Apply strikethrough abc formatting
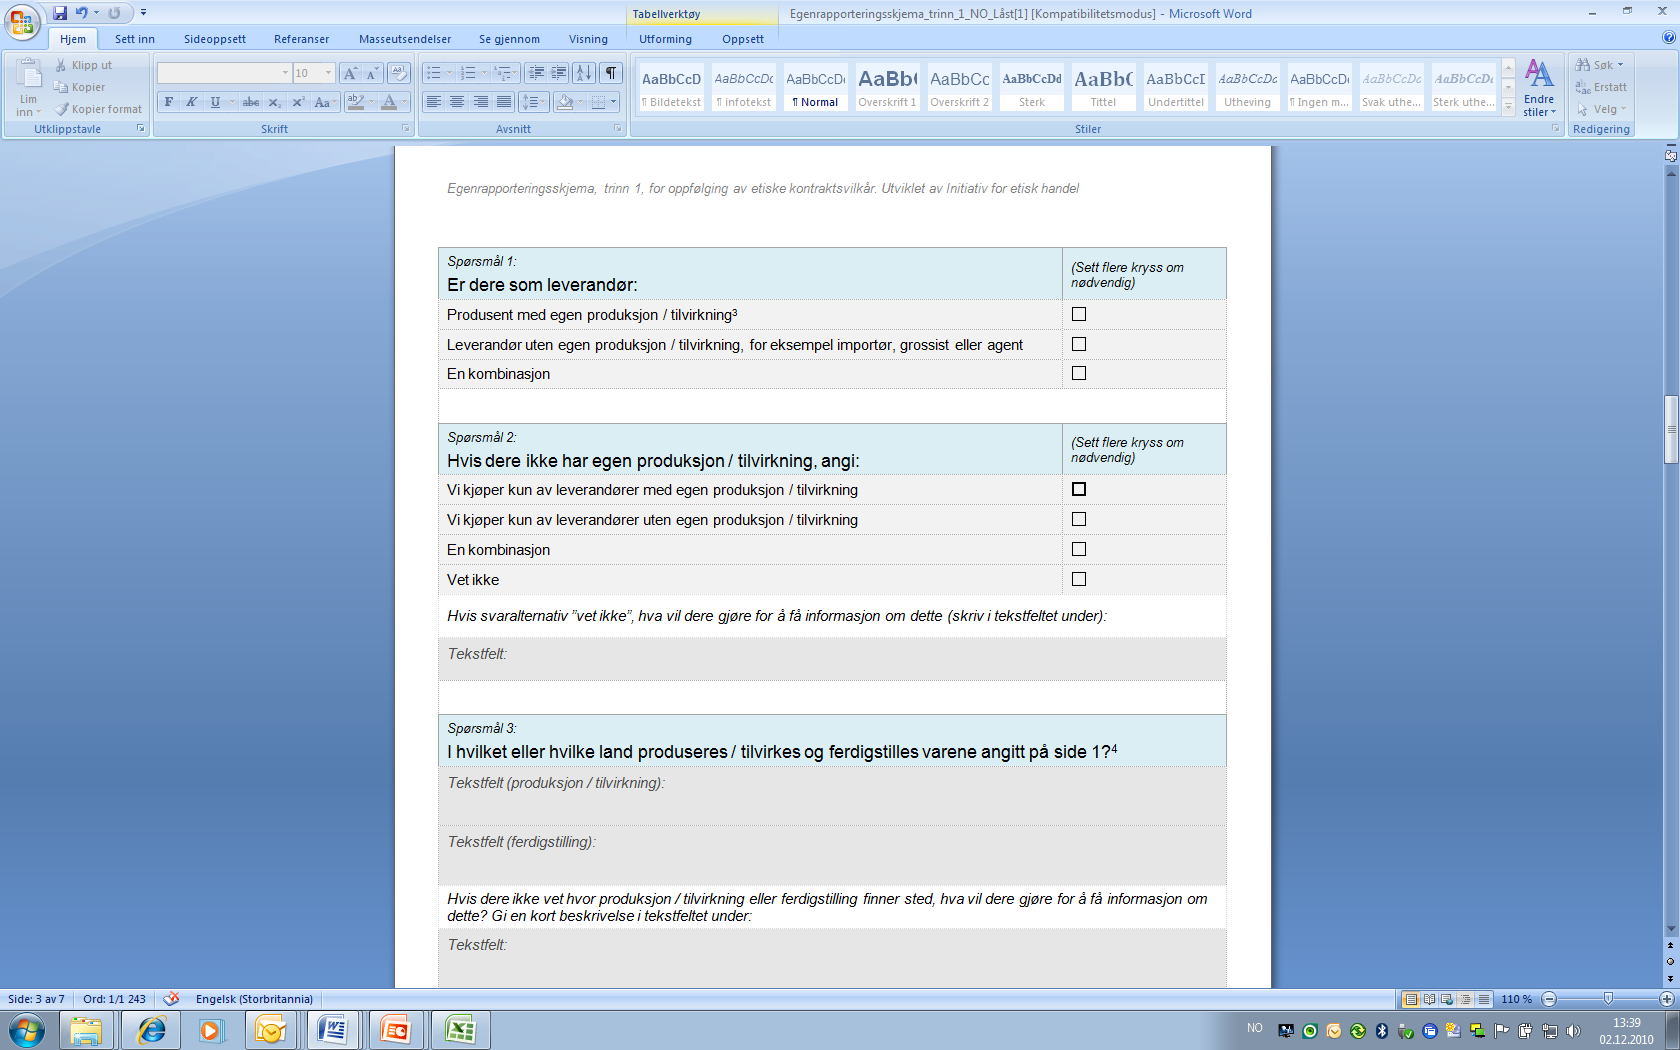The width and height of the screenshot is (1680, 1050). tap(251, 102)
